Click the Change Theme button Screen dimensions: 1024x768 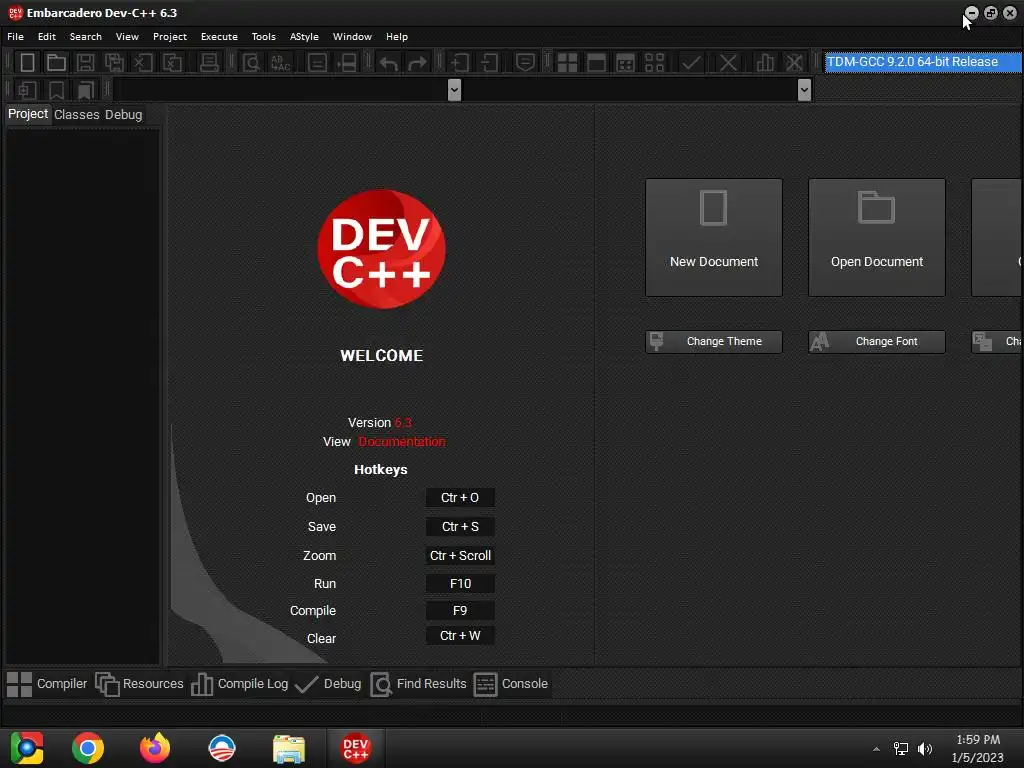click(714, 342)
